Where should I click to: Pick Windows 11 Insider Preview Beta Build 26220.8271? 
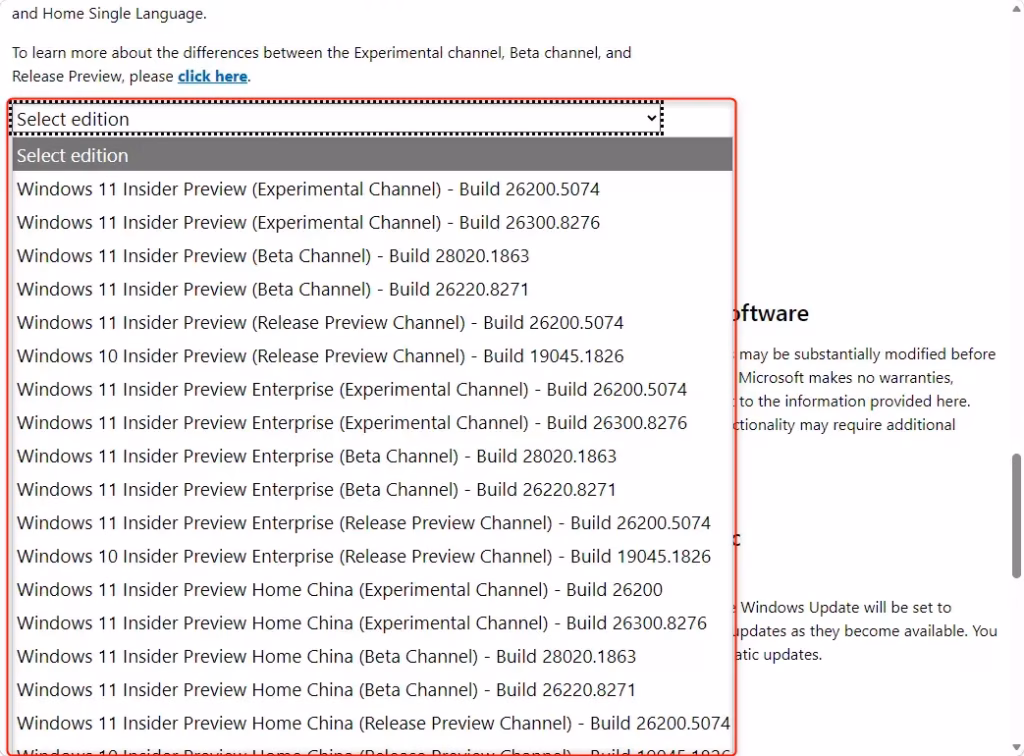273,289
